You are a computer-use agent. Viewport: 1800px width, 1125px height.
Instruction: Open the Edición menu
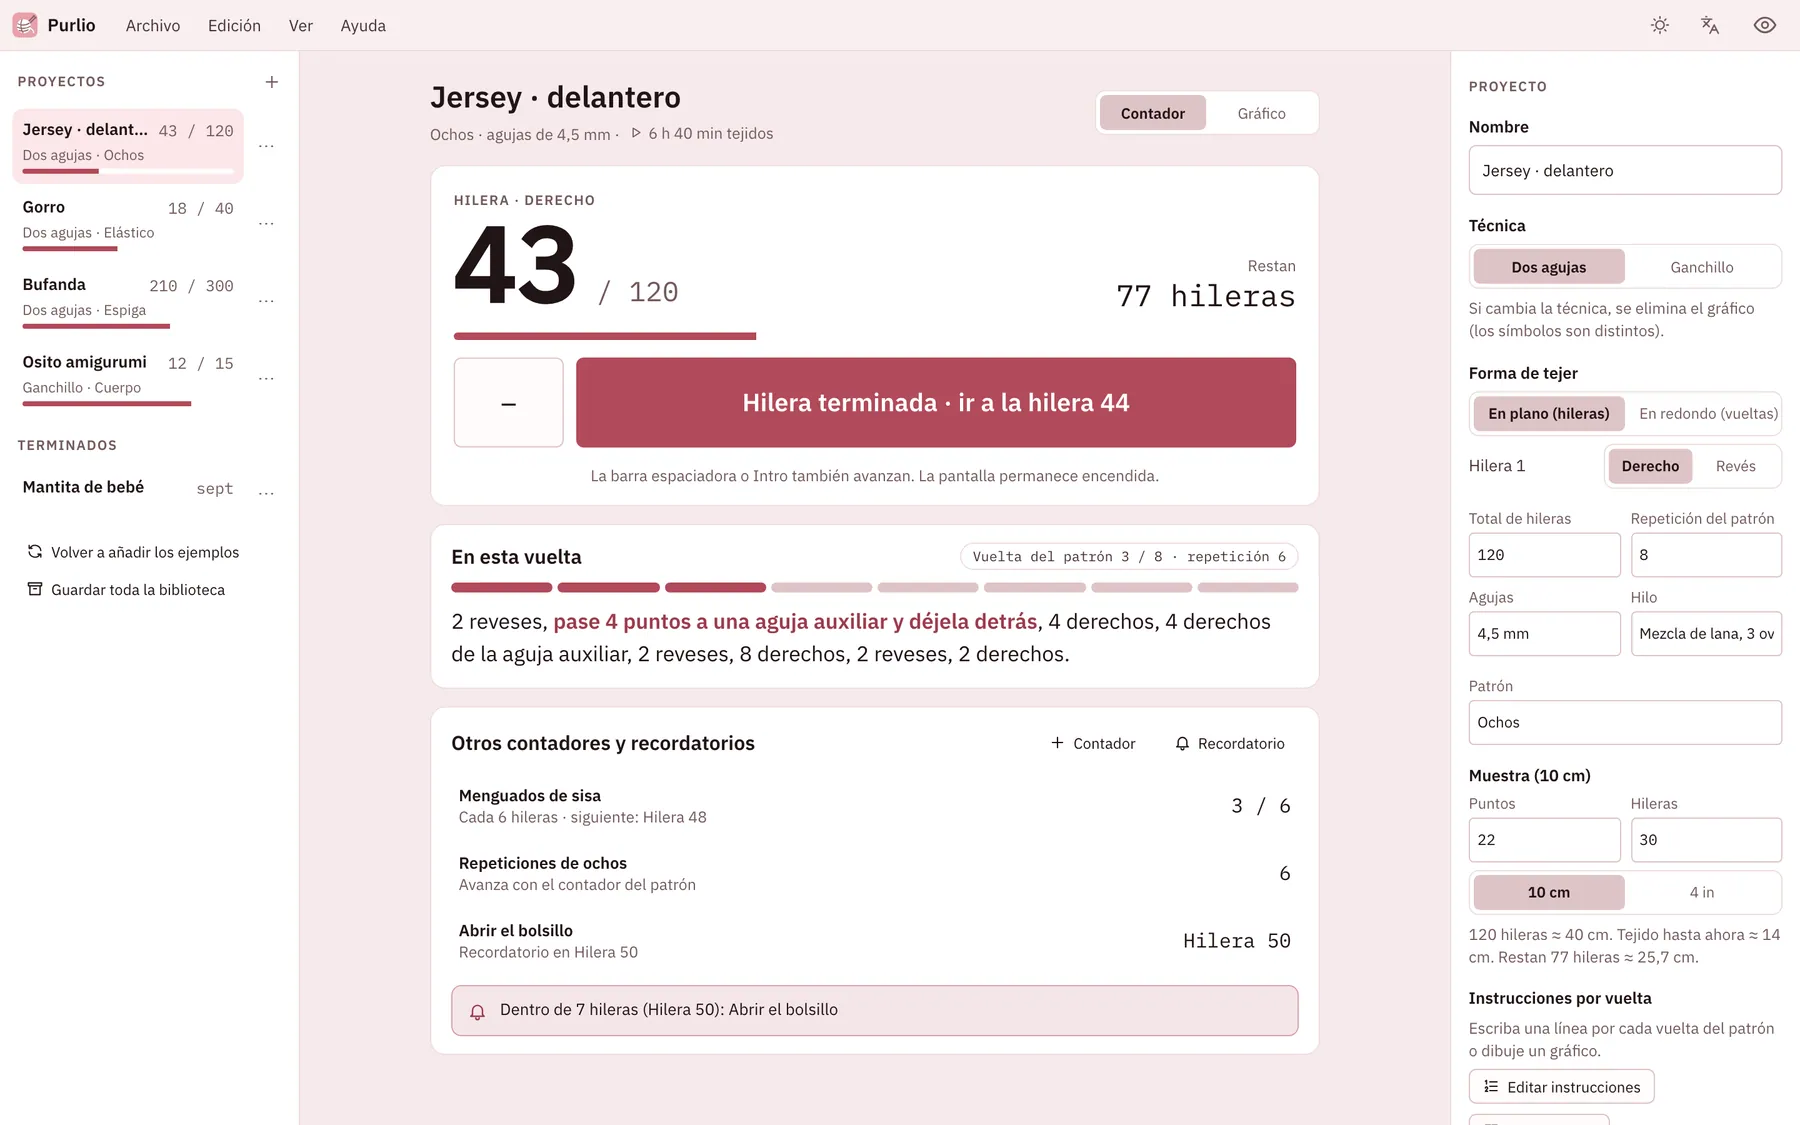[x=234, y=26]
